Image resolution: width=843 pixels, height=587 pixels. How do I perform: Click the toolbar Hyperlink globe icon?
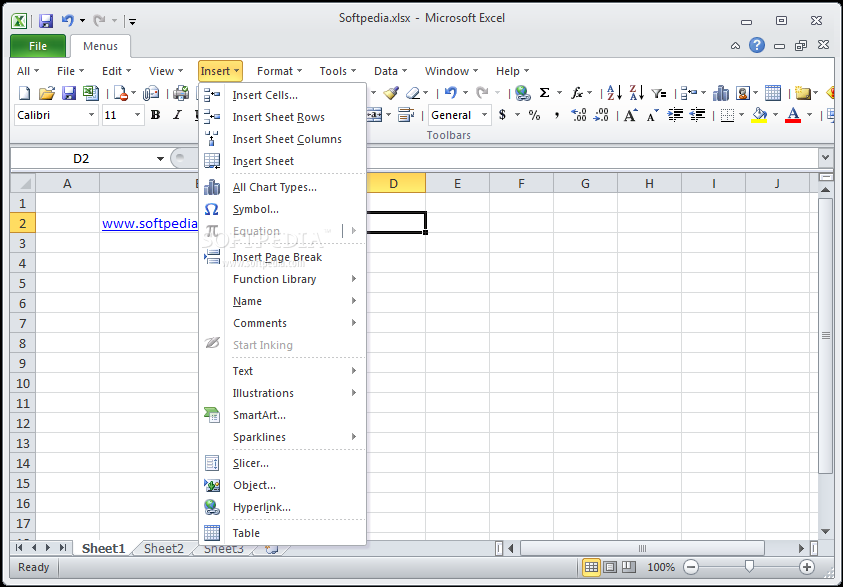point(522,93)
